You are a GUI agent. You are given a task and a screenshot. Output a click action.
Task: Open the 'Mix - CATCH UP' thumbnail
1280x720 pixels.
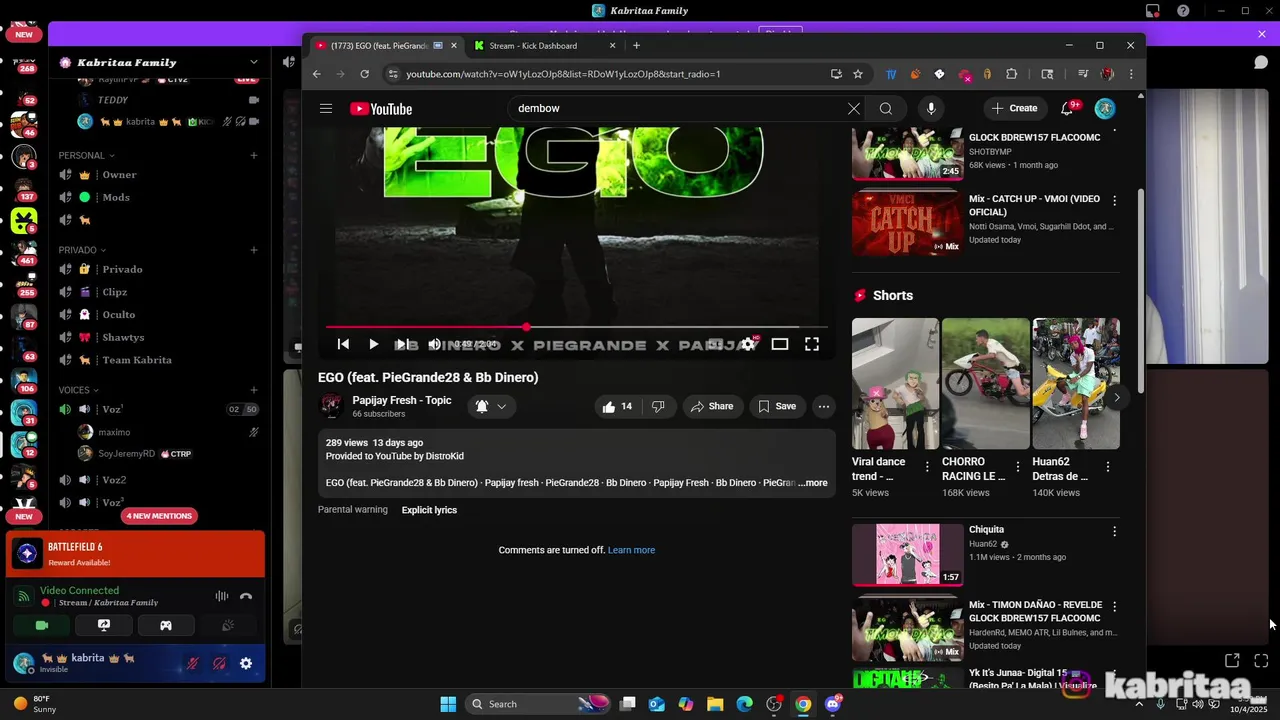[x=907, y=223]
